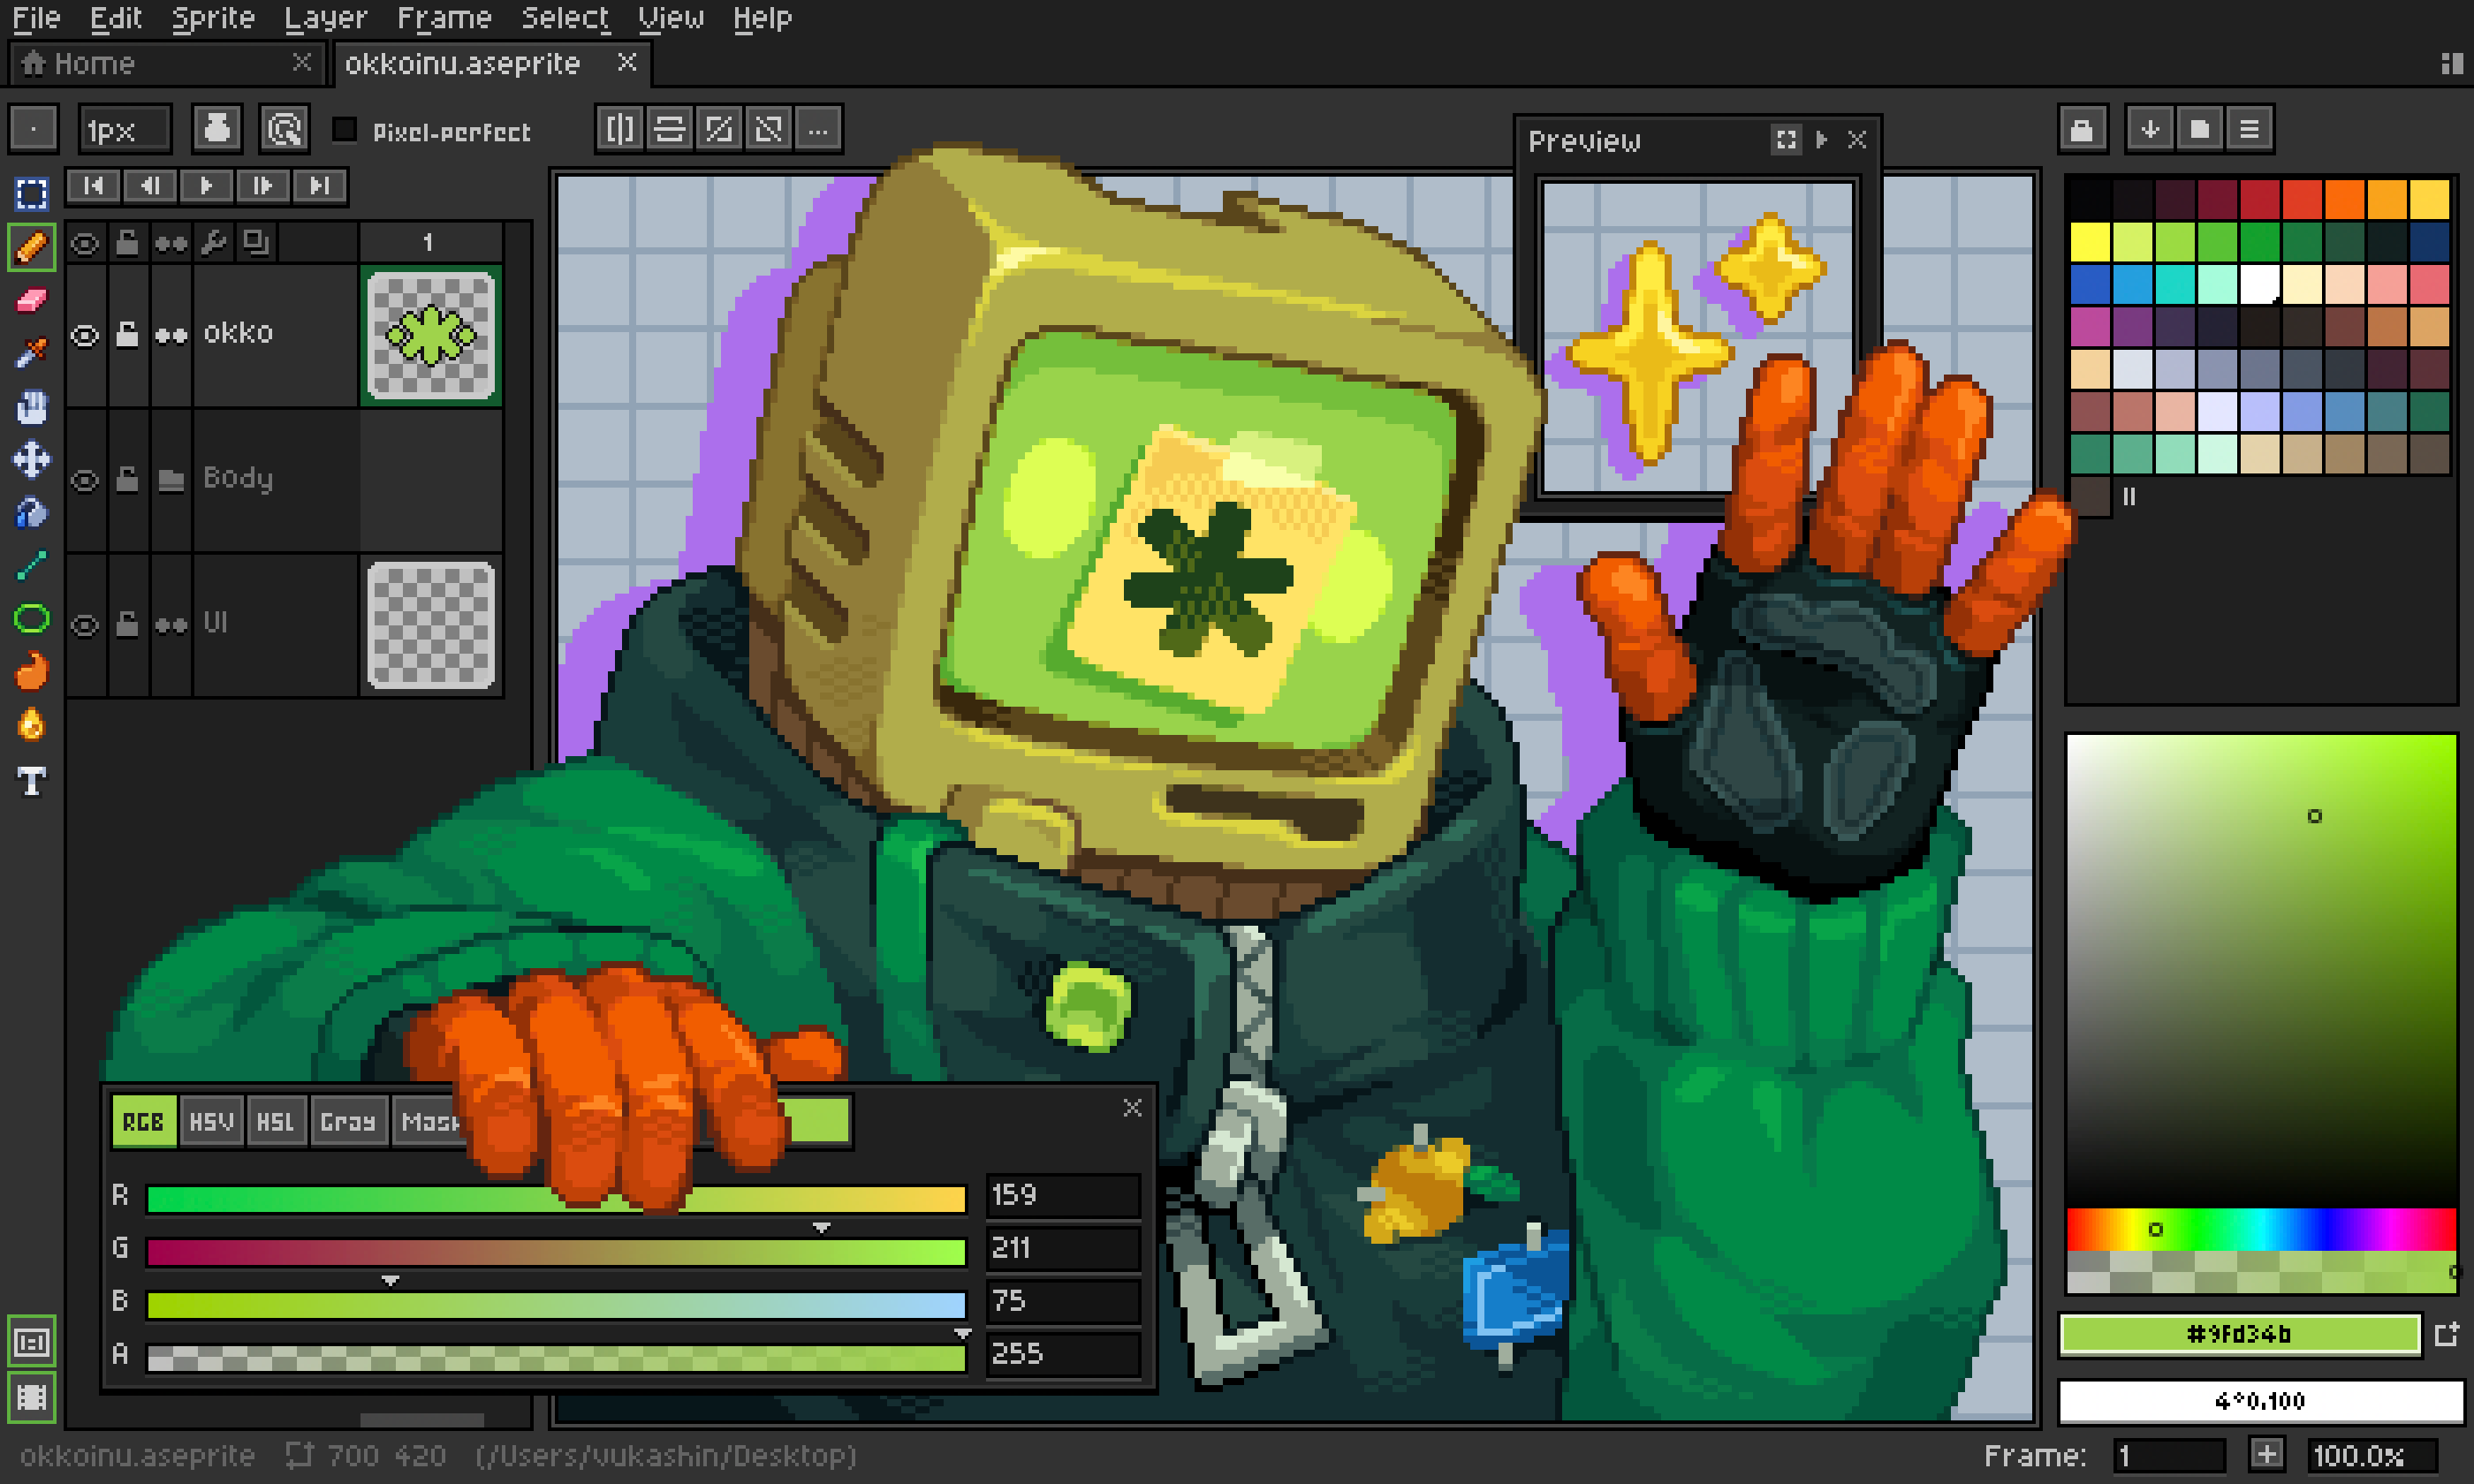Viewport: 2474px width, 1484px height.
Task: Toggle the UI layer lock
Action: click(x=128, y=624)
